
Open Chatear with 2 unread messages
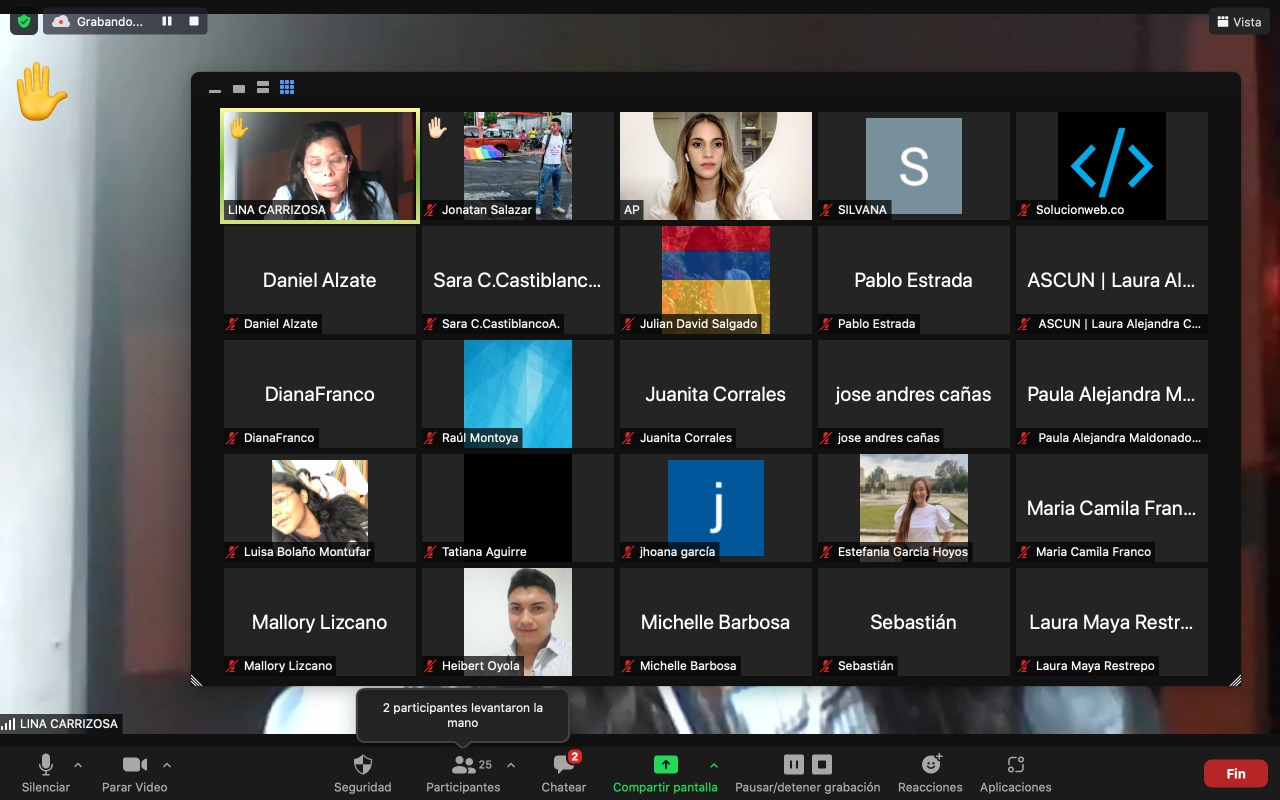tap(564, 773)
